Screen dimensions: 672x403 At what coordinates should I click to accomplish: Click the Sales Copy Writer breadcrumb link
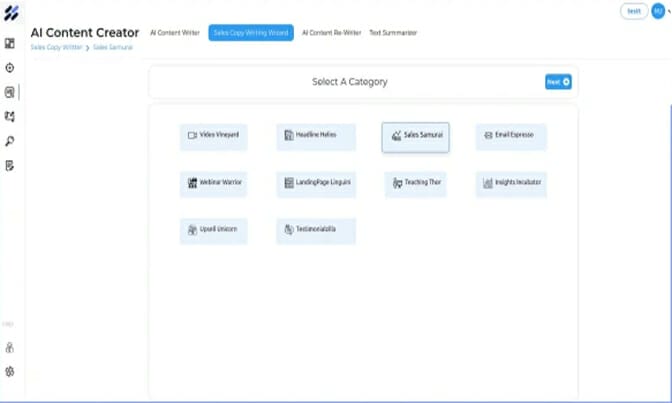tap(56, 48)
